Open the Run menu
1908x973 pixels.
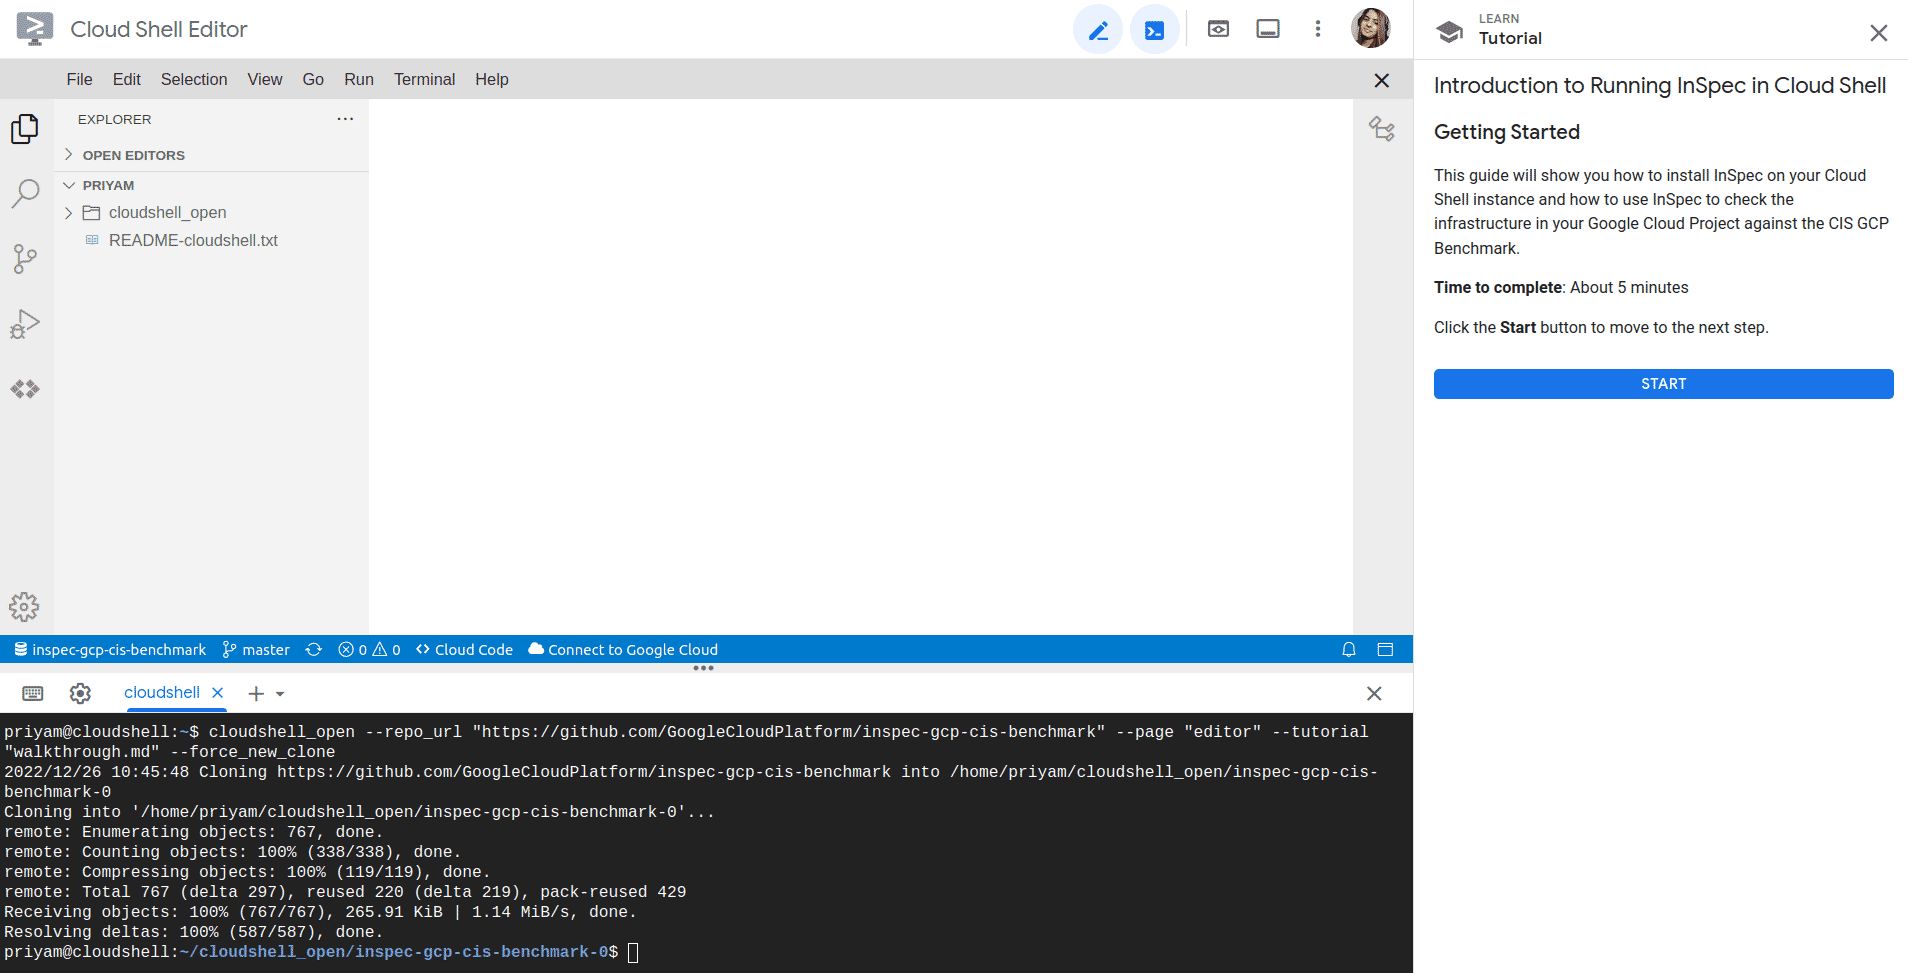pyautogui.click(x=359, y=79)
